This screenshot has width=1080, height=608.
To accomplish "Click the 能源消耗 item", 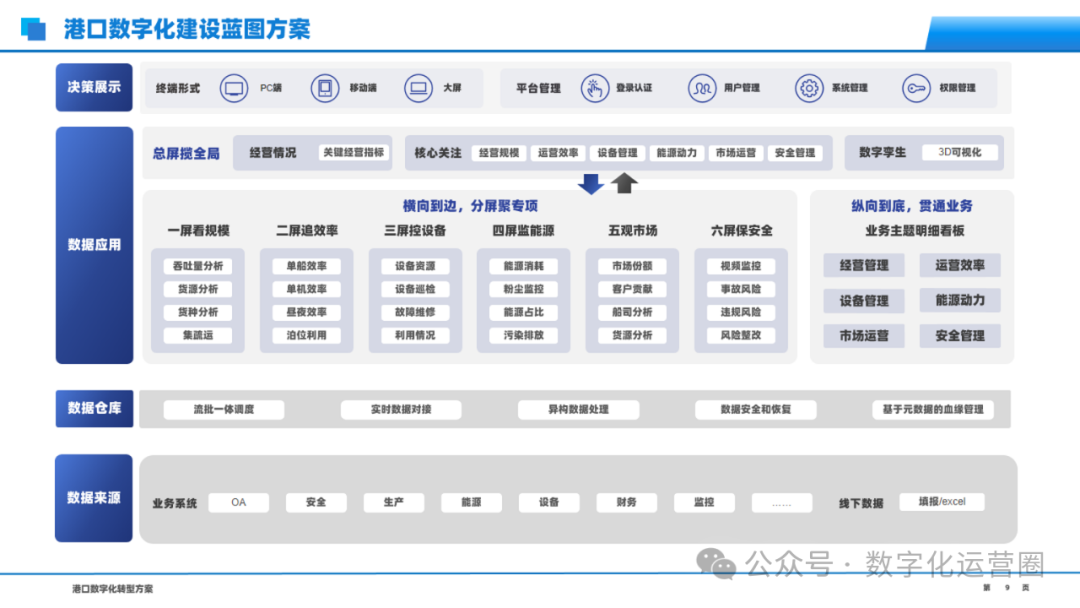I will 523,266.
